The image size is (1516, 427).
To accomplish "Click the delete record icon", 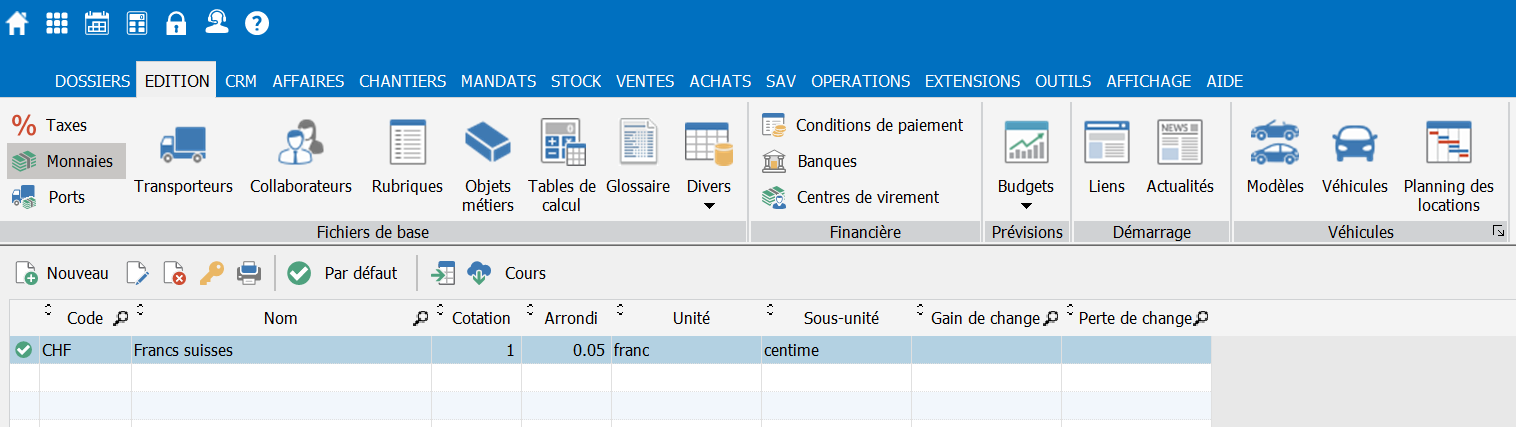I will pyautogui.click(x=174, y=273).
